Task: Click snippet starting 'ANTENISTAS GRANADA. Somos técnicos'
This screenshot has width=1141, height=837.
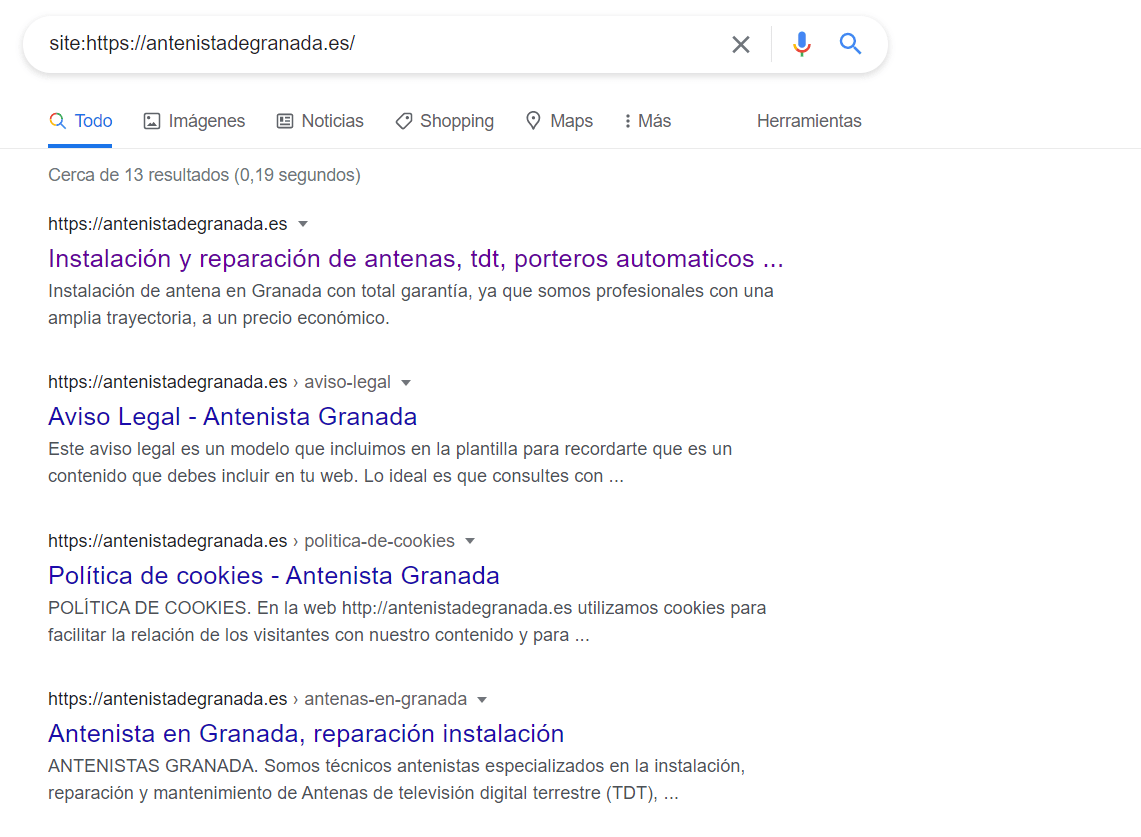Action: tap(397, 780)
